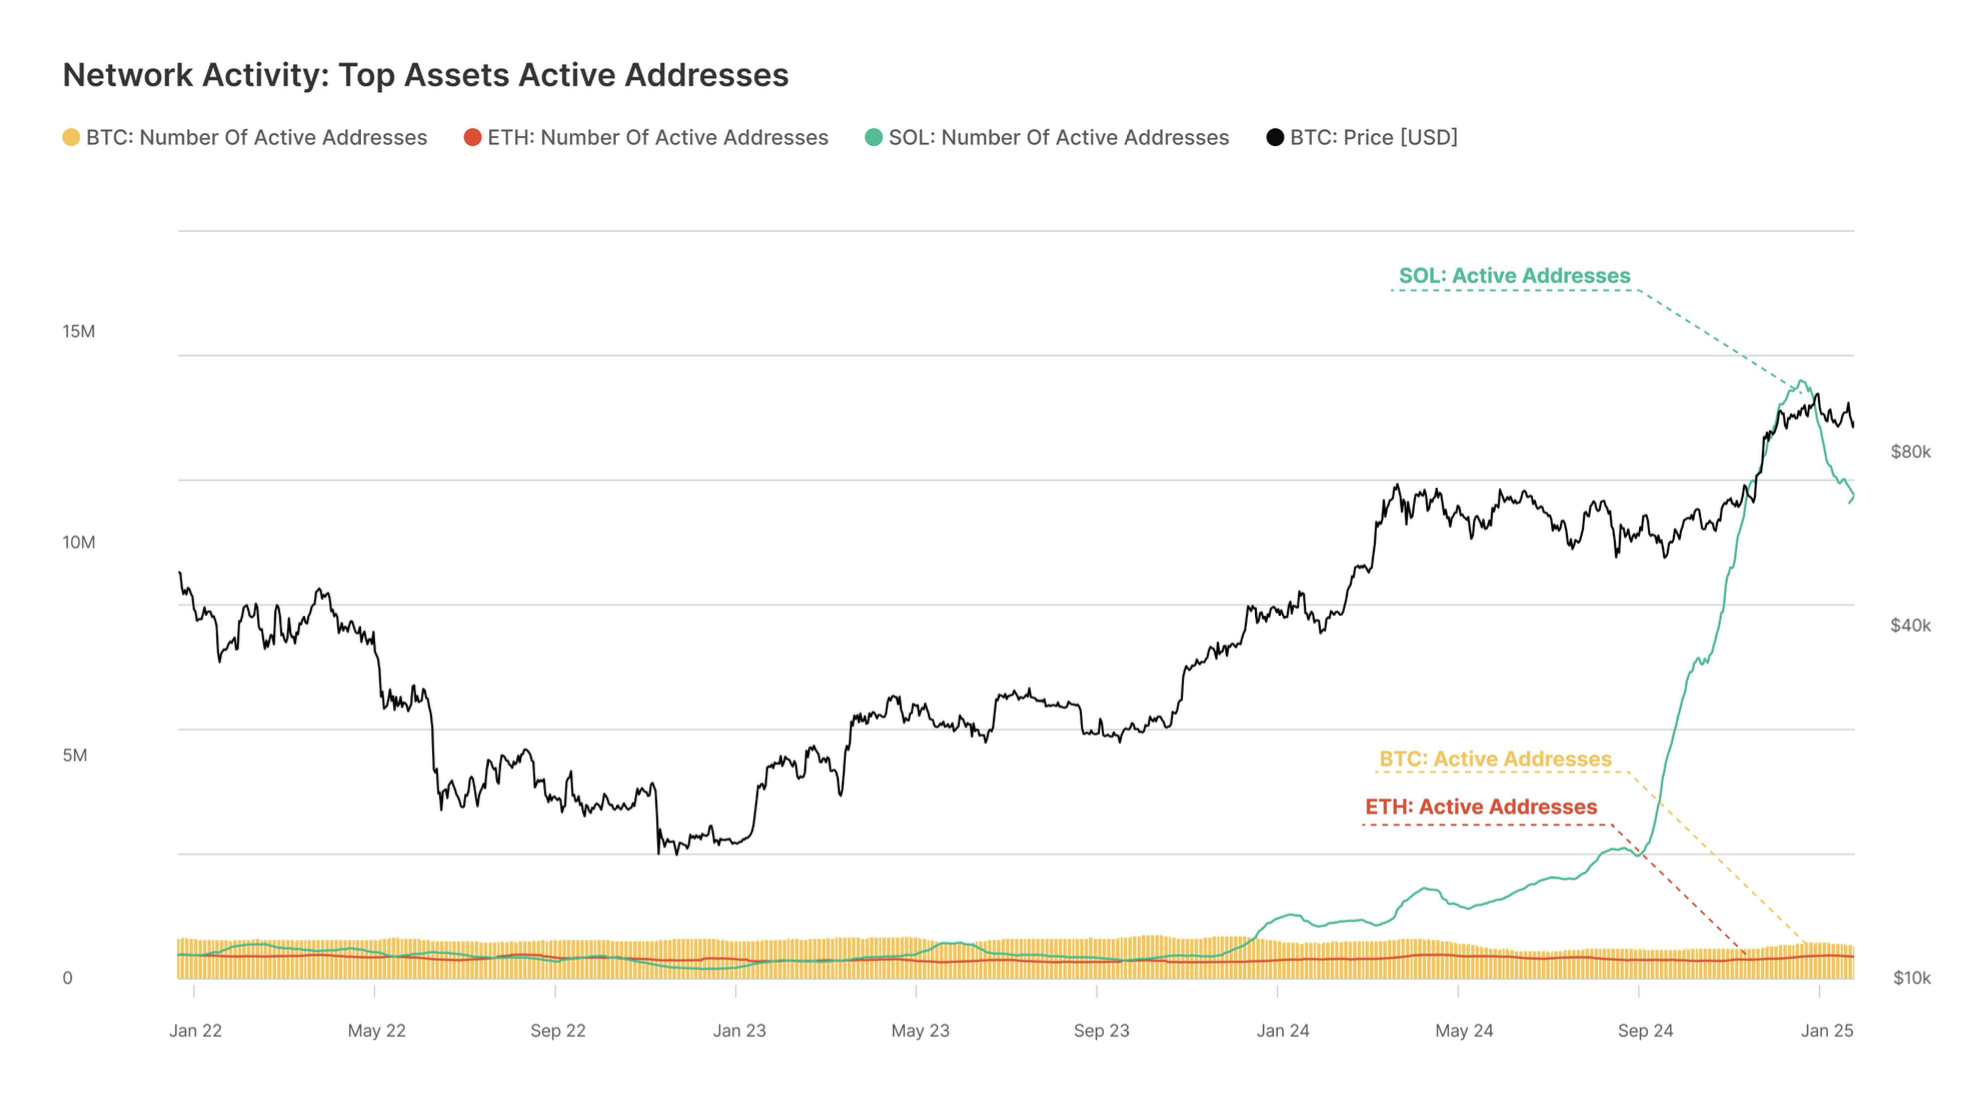This screenshot has height=1112, width=1986.
Task: Toggle BTC: Number Of Active Addresses series
Action: point(256,138)
